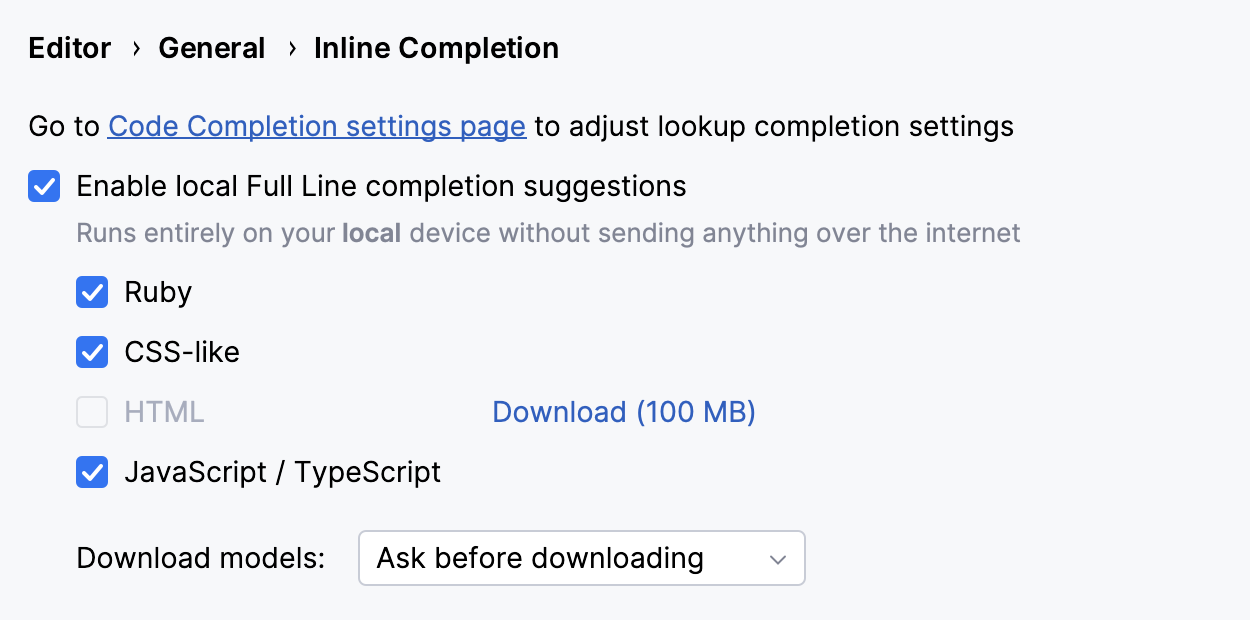The height and width of the screenshot is (620, 1250).
Task: Open the Code Completion settings page link
Action: coord(317,126)
